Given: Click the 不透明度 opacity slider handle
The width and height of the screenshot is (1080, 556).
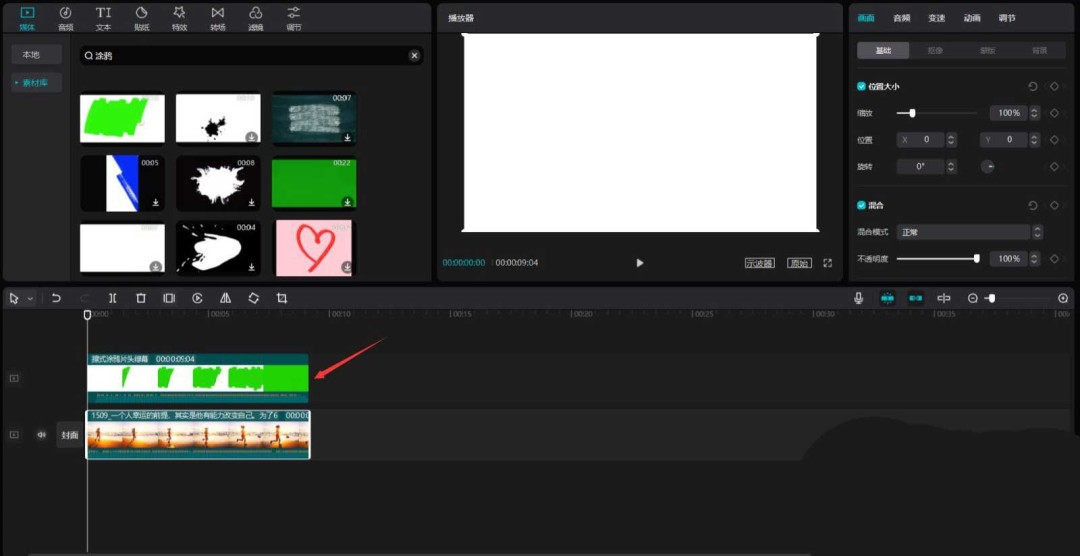Looking at the screenshot, I should click(x=976, y=259).
